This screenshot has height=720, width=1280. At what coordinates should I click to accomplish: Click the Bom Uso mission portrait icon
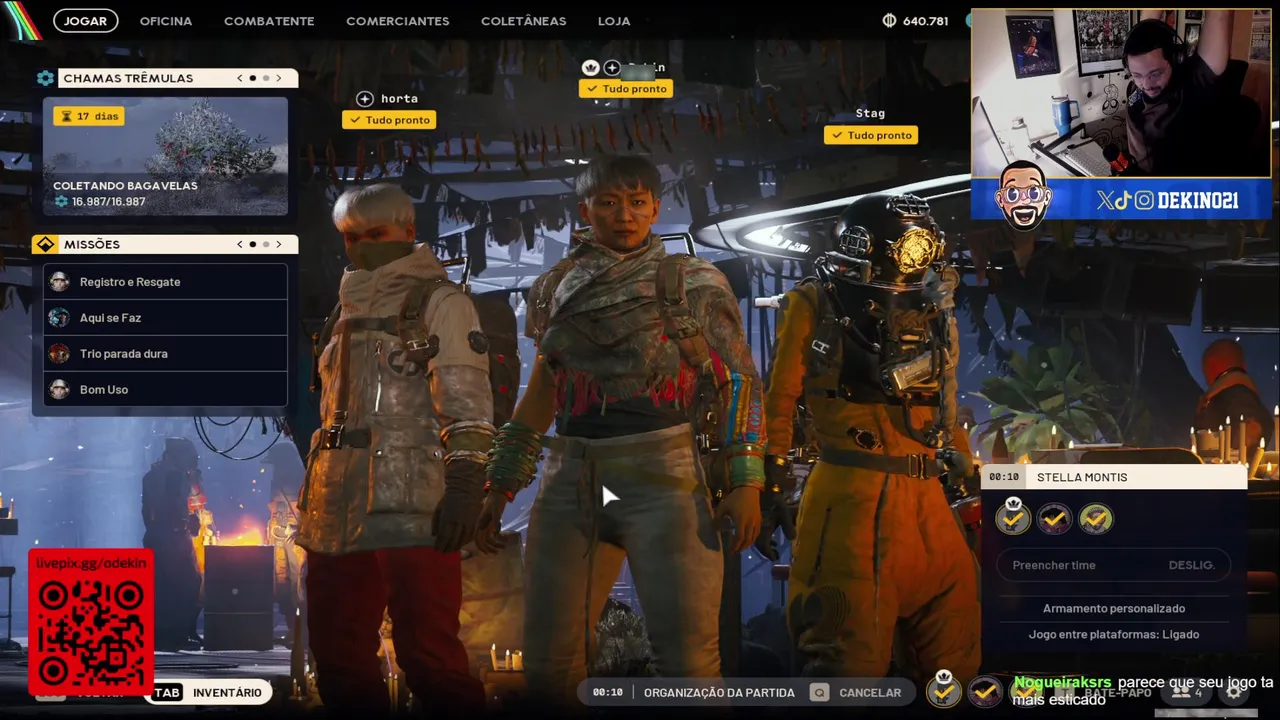59,390
